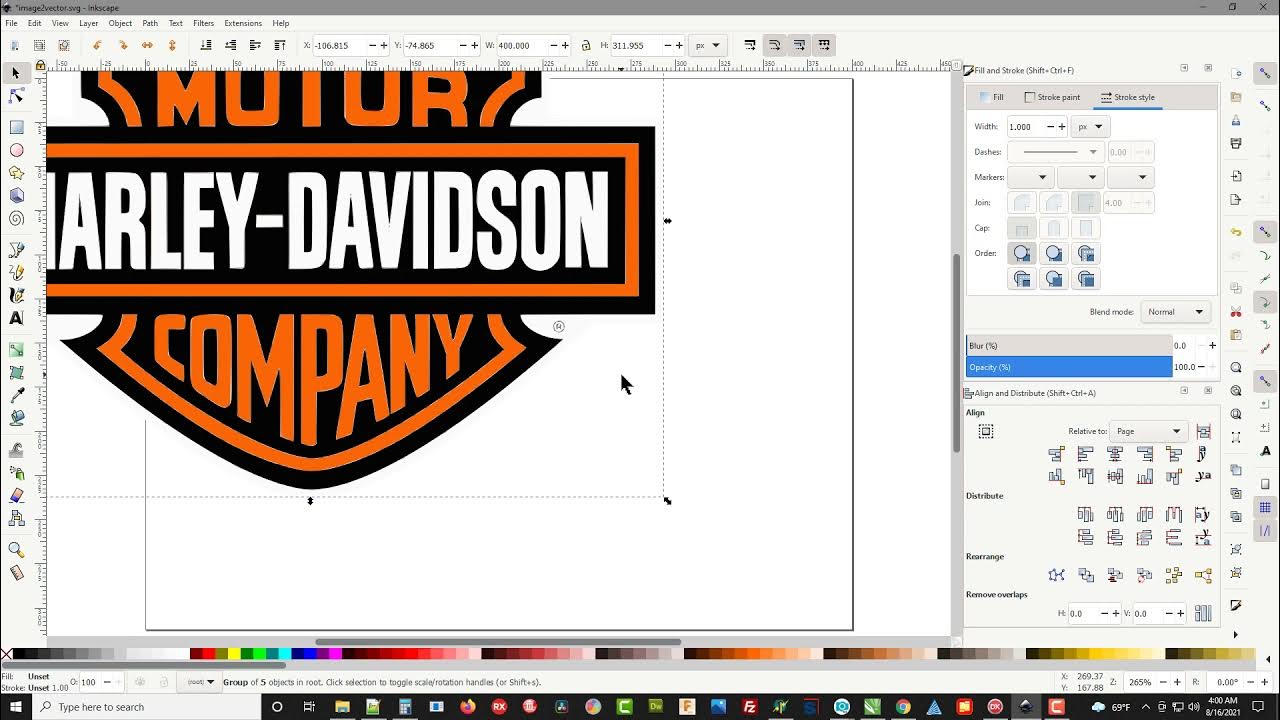Screen dimensions: 1280x720
Task: Open the Dashes pattern dropdown
Action: tap(1055, 152)
